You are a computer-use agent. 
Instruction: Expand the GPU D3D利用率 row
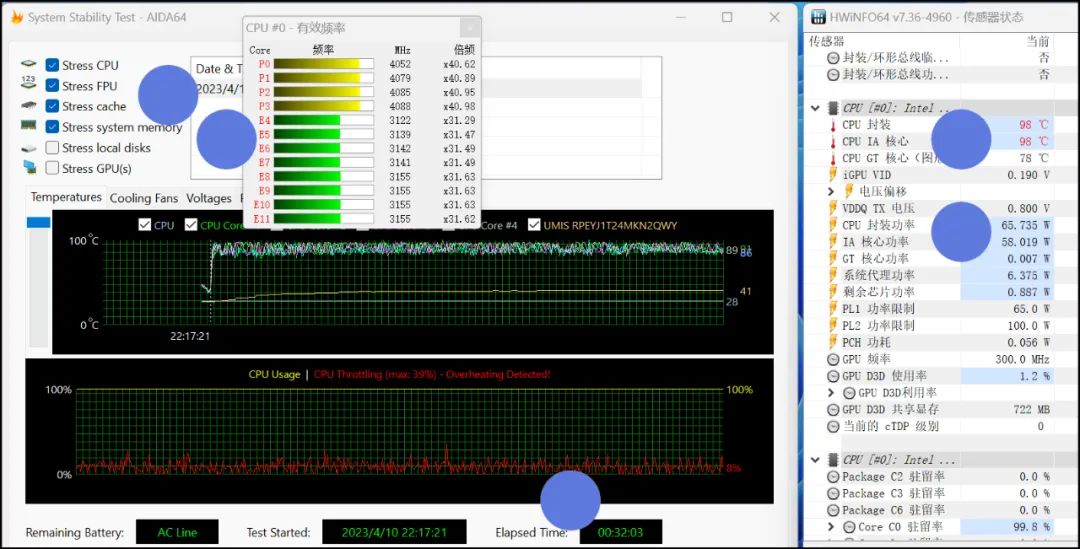coord(831,393)
